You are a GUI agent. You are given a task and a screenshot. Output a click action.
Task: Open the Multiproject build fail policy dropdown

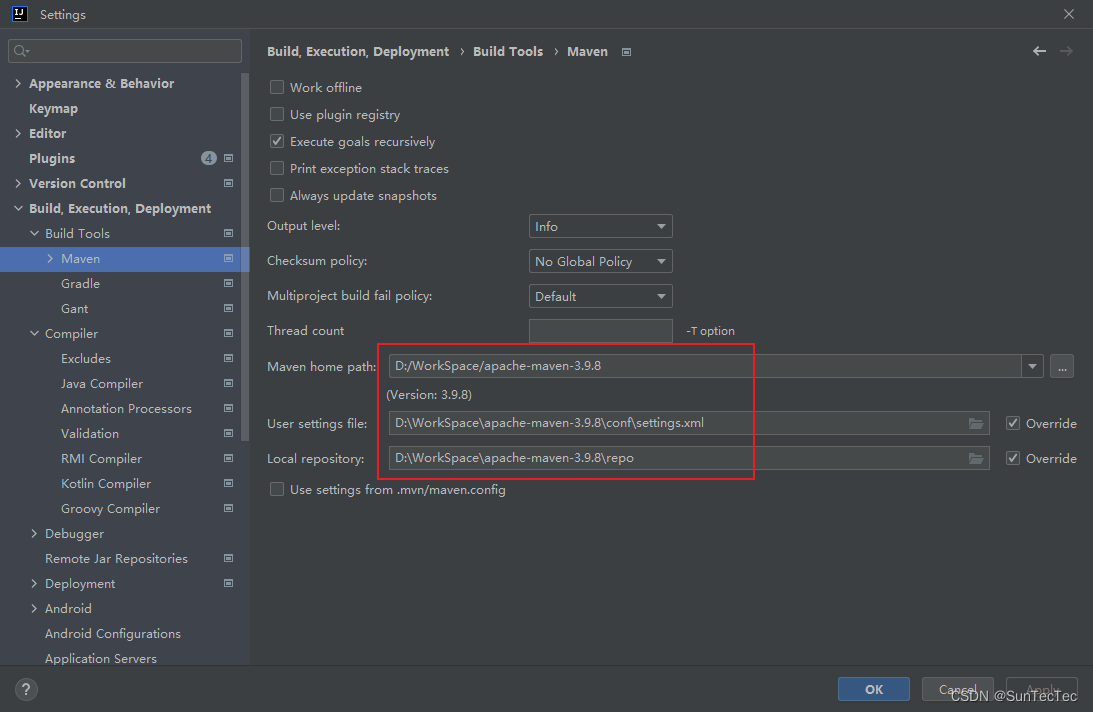(x=600, y=296)
